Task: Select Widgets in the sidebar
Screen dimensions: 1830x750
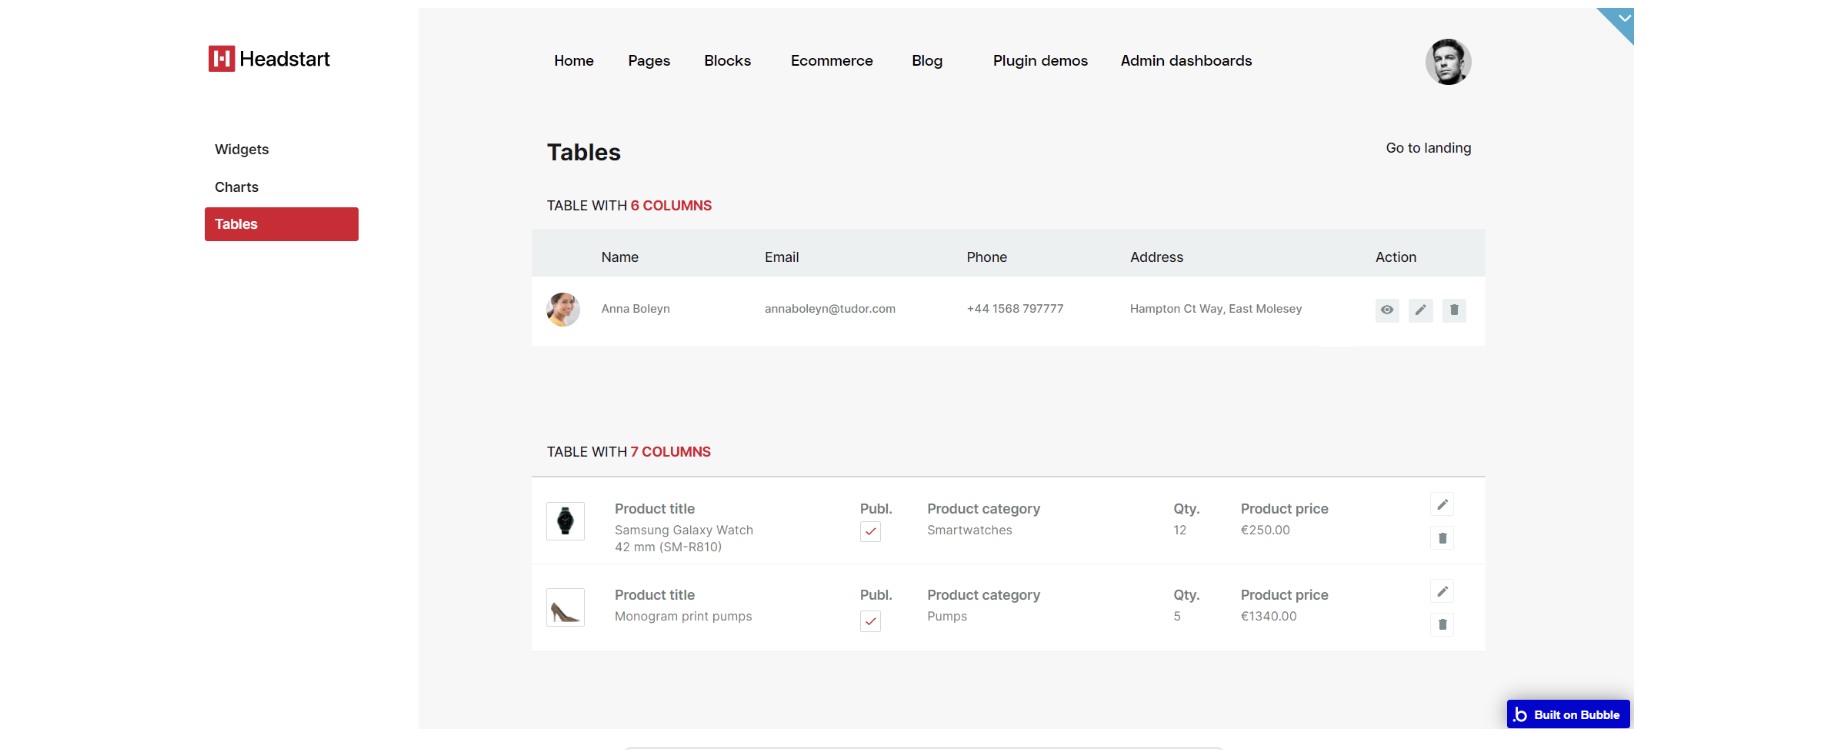Action: [242, 149]
